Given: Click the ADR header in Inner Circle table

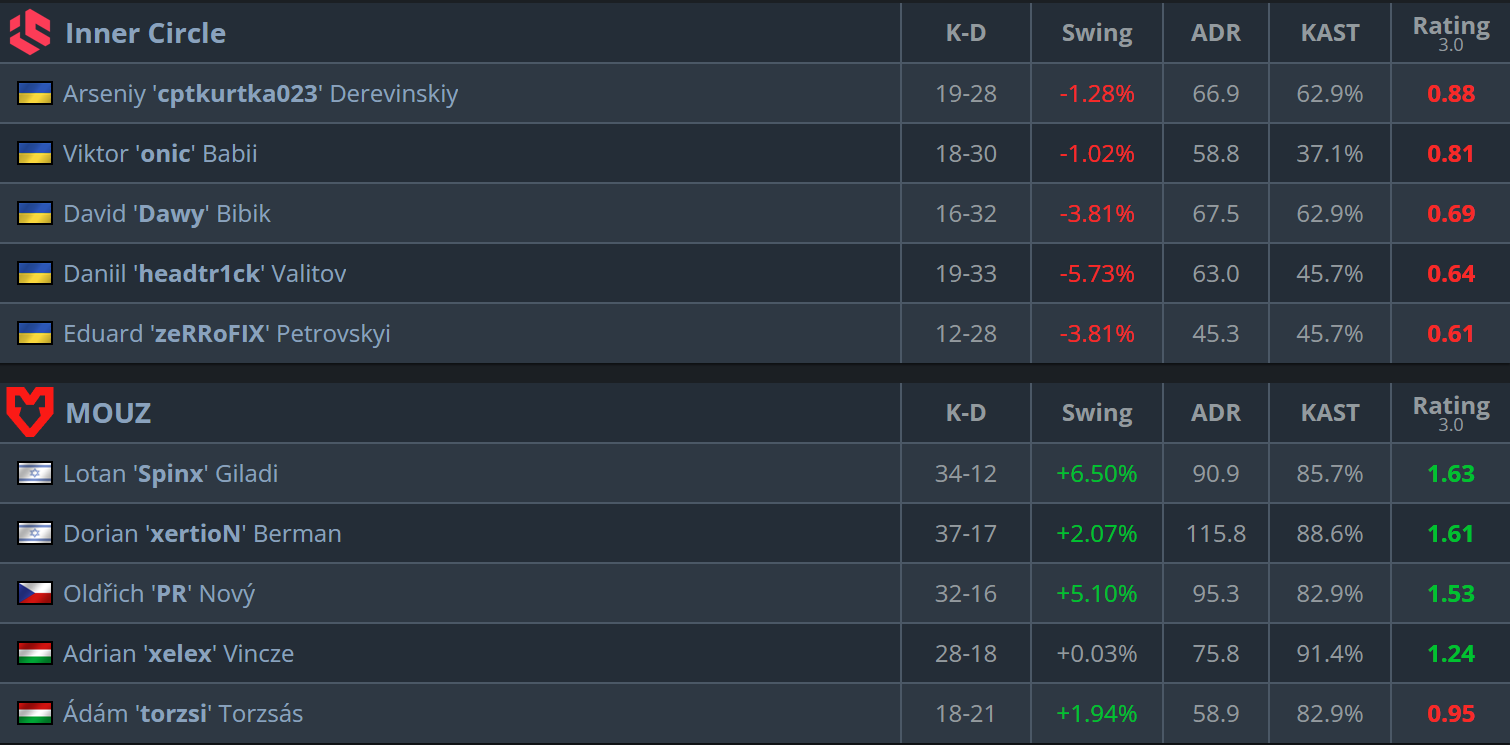Looking at the screenshot, I should 1216,33.
